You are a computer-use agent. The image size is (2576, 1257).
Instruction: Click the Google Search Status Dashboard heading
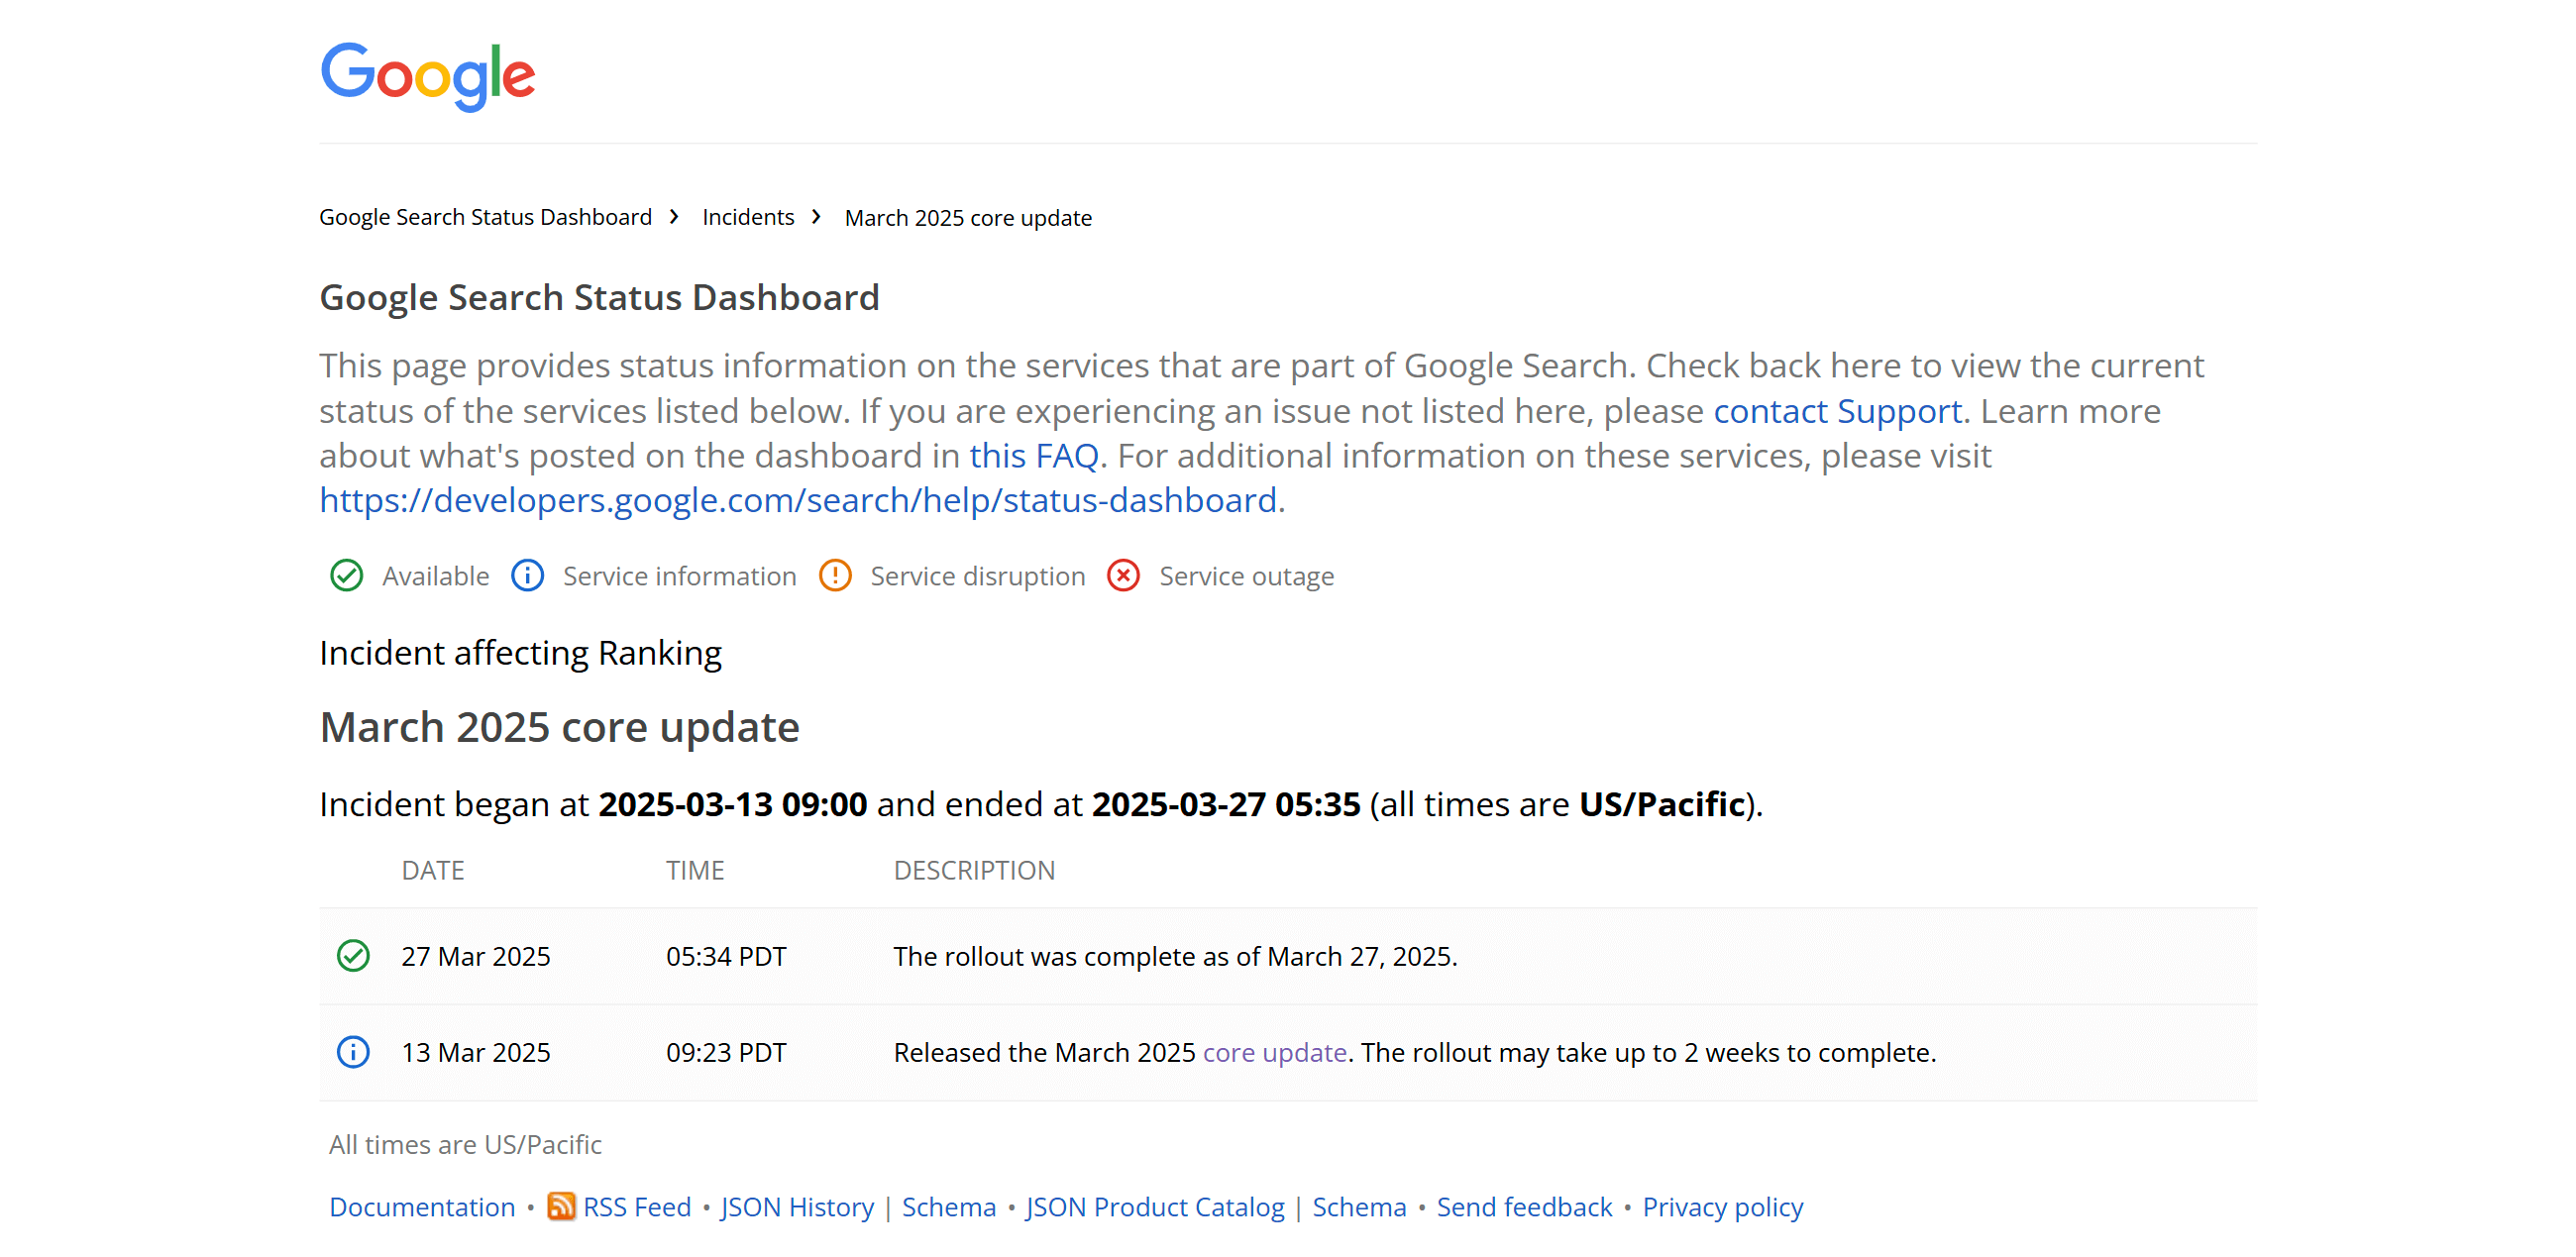(x=599, y=298)
